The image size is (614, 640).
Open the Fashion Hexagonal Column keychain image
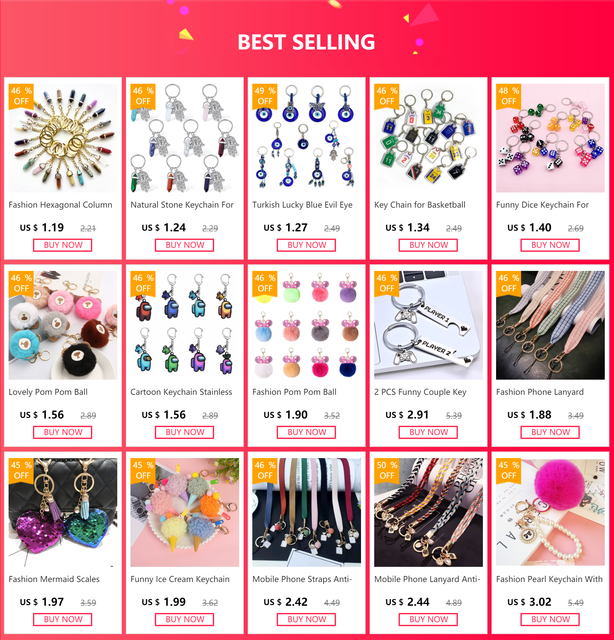coord(62,138)
